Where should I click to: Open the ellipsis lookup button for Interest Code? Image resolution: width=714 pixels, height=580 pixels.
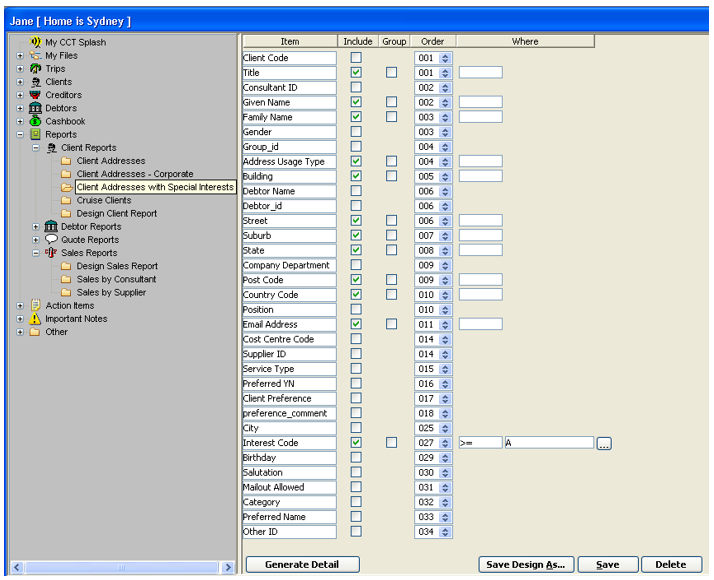point(604,443)
